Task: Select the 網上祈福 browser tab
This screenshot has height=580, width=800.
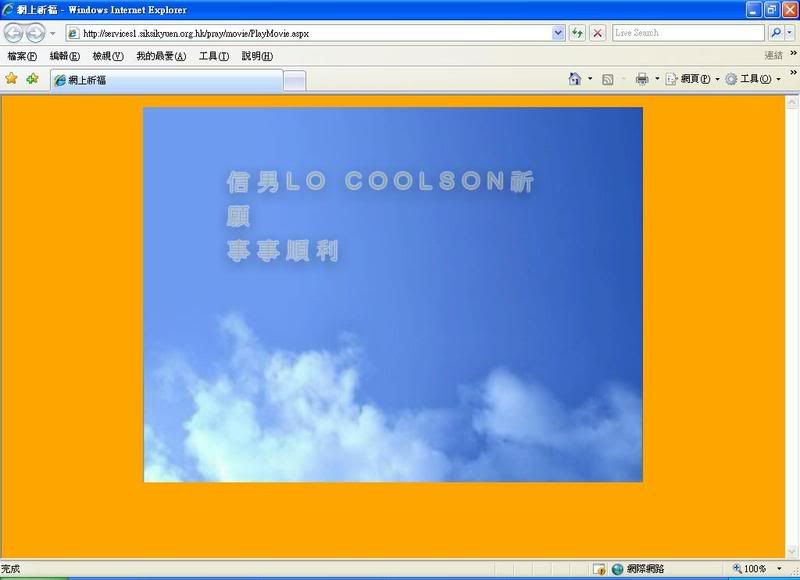Action: [x=165, y=80]
